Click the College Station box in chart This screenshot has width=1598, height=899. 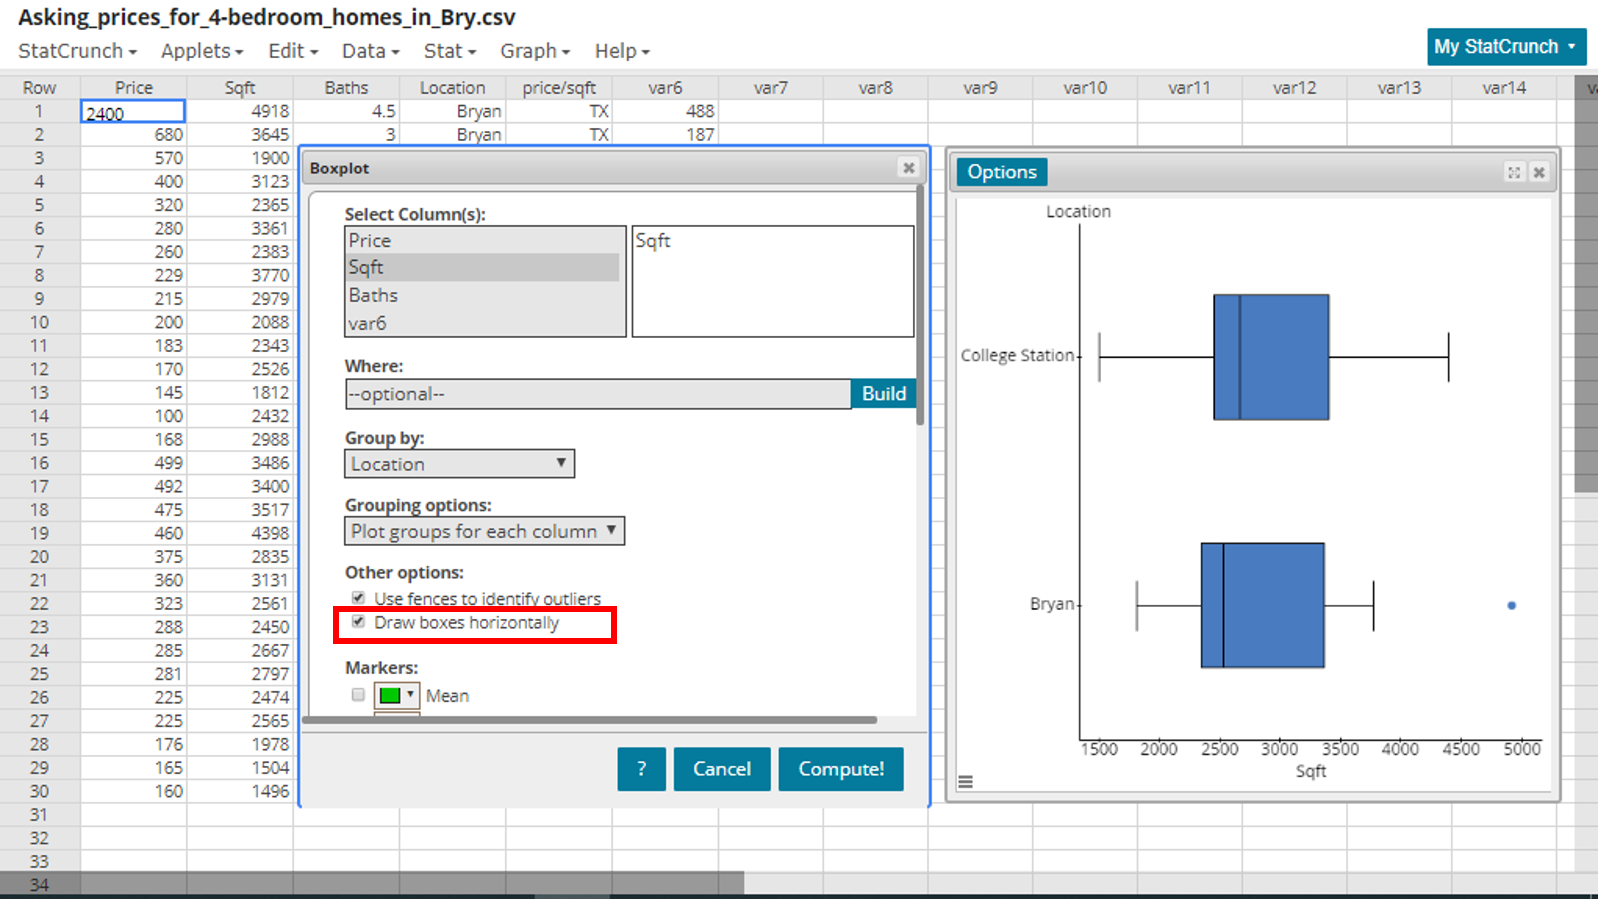coord(1271,357)
